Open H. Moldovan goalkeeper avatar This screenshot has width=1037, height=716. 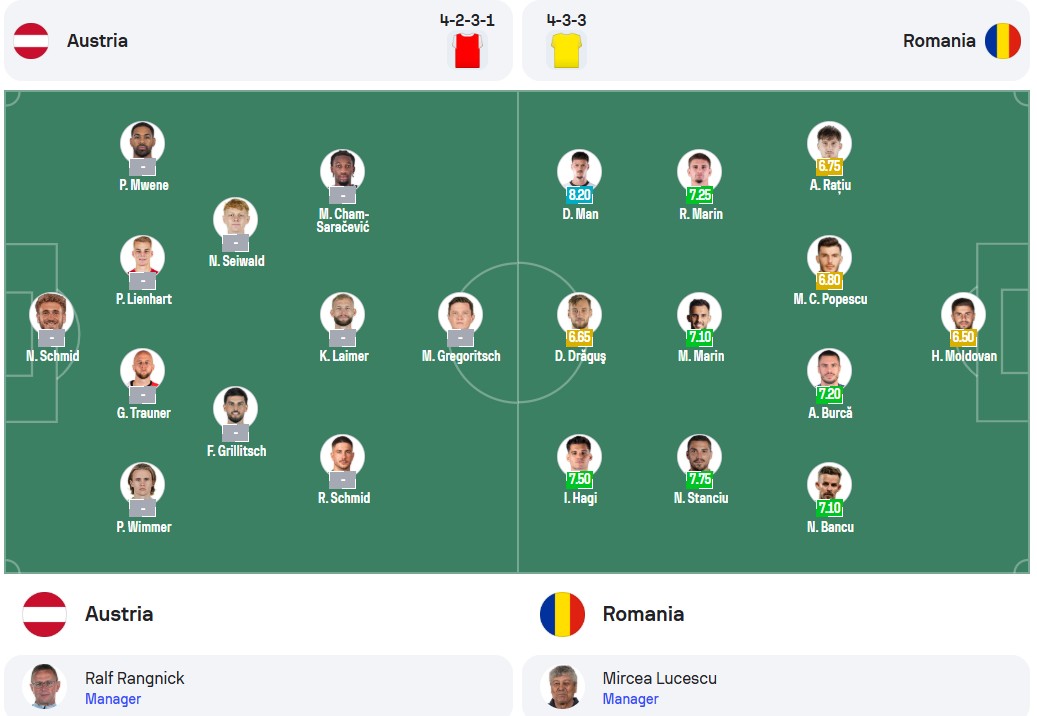click(963, 313)
